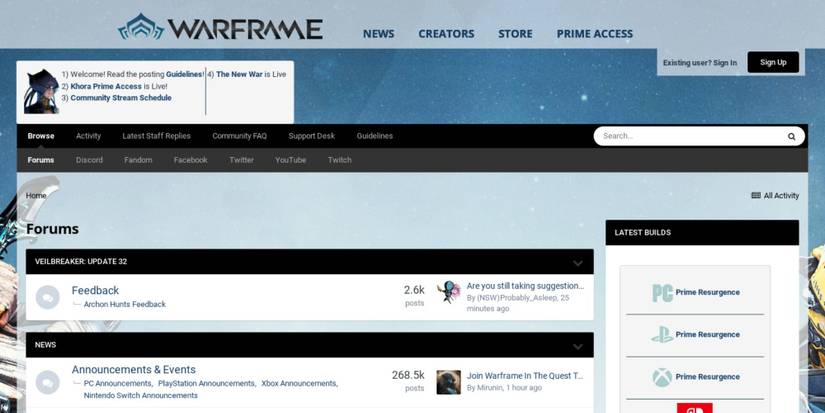Click the Home breadcrumb link

(x=36, y=195)
